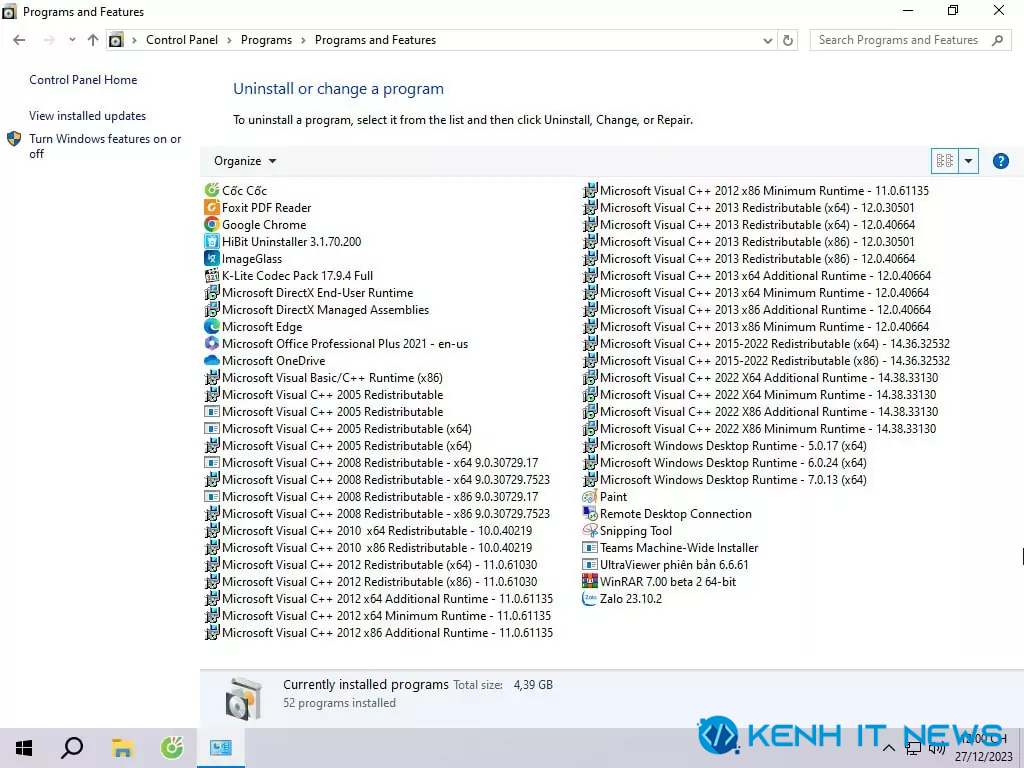The width and height of the screenshot is (1024, 768).
Task: Select Visual C++ 2010 x64 Redistributable 10.0.40219
Action: [x=368, y=530]
